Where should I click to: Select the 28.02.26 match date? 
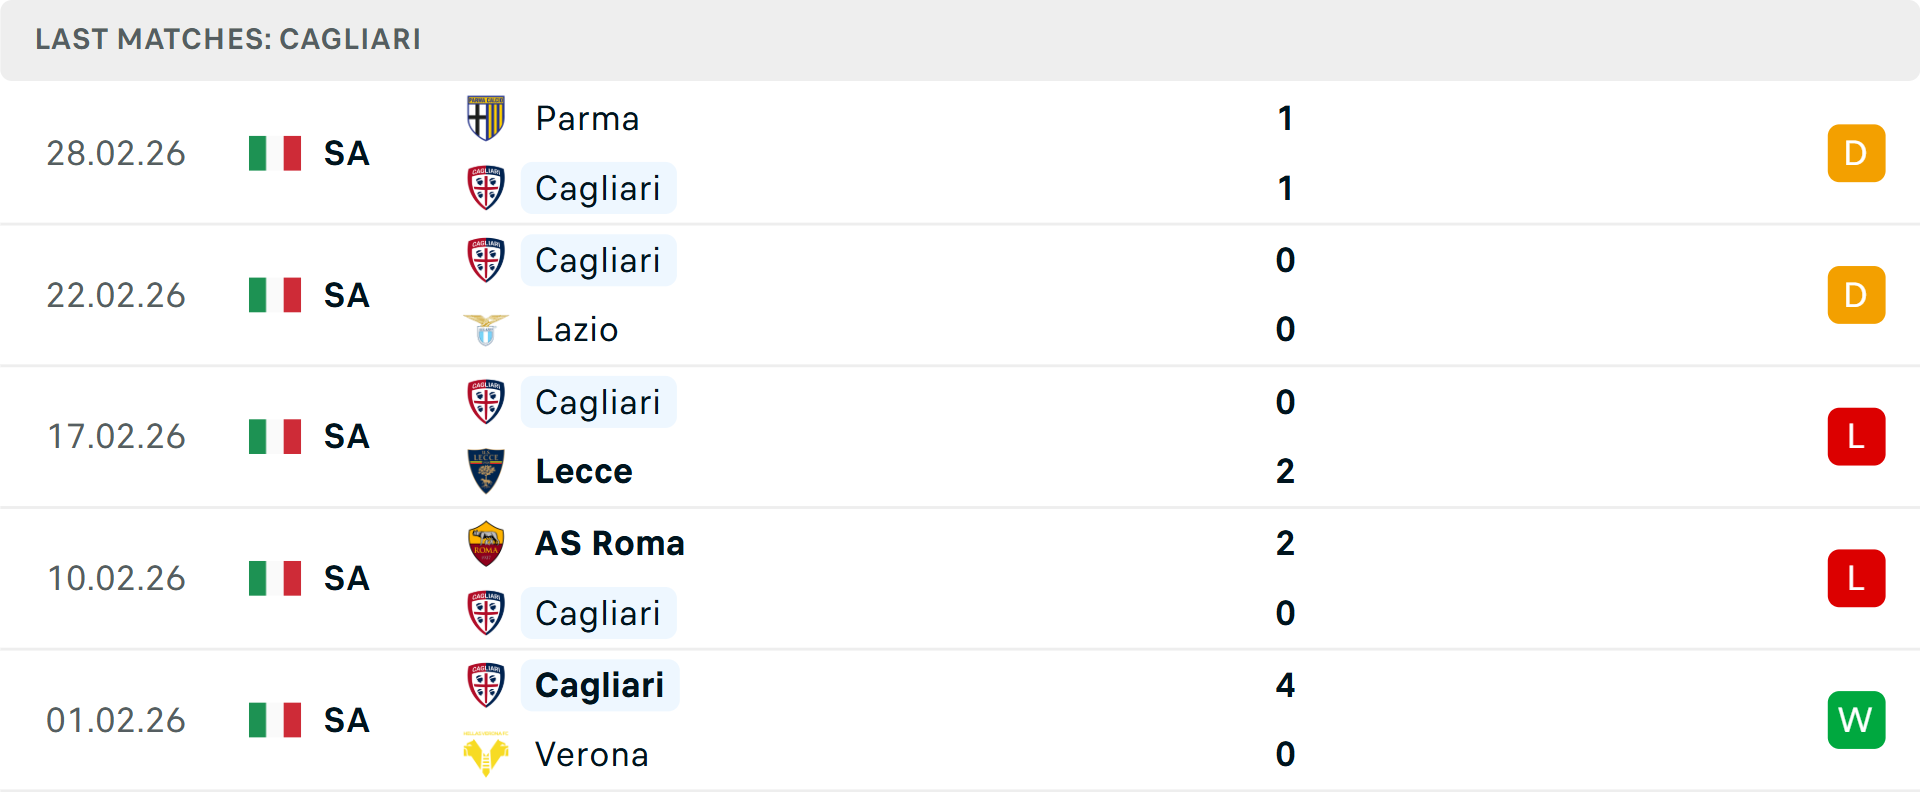pos(116,153)
